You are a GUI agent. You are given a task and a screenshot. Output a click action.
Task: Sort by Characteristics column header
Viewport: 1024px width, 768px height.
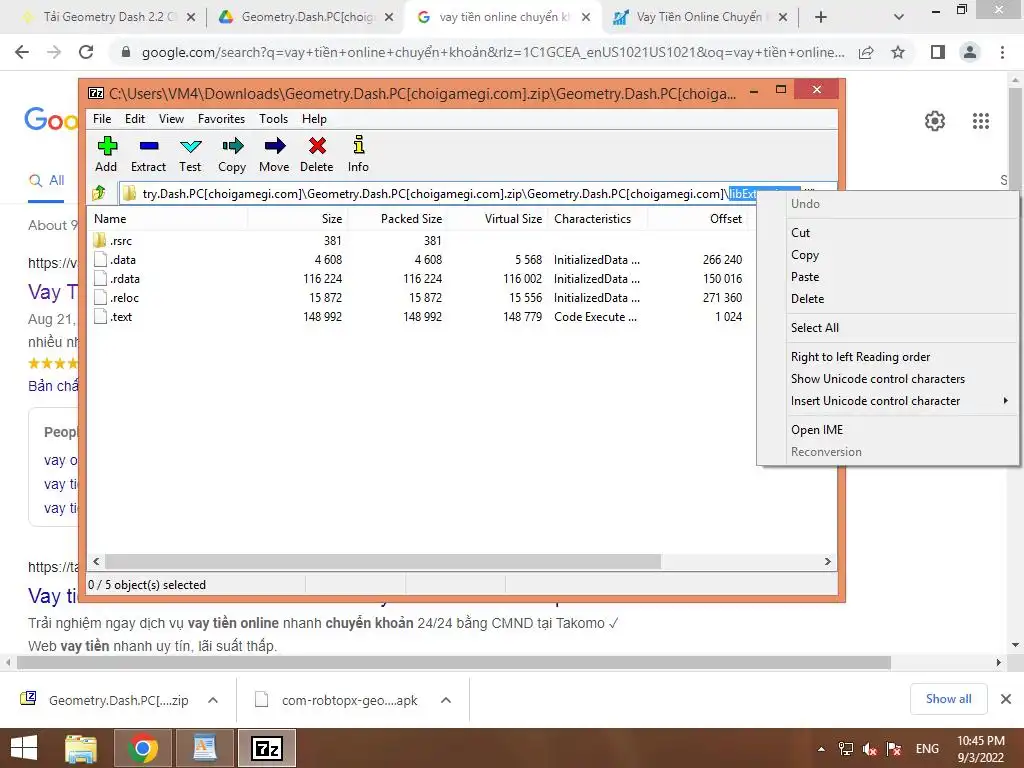tap(598, 219)
